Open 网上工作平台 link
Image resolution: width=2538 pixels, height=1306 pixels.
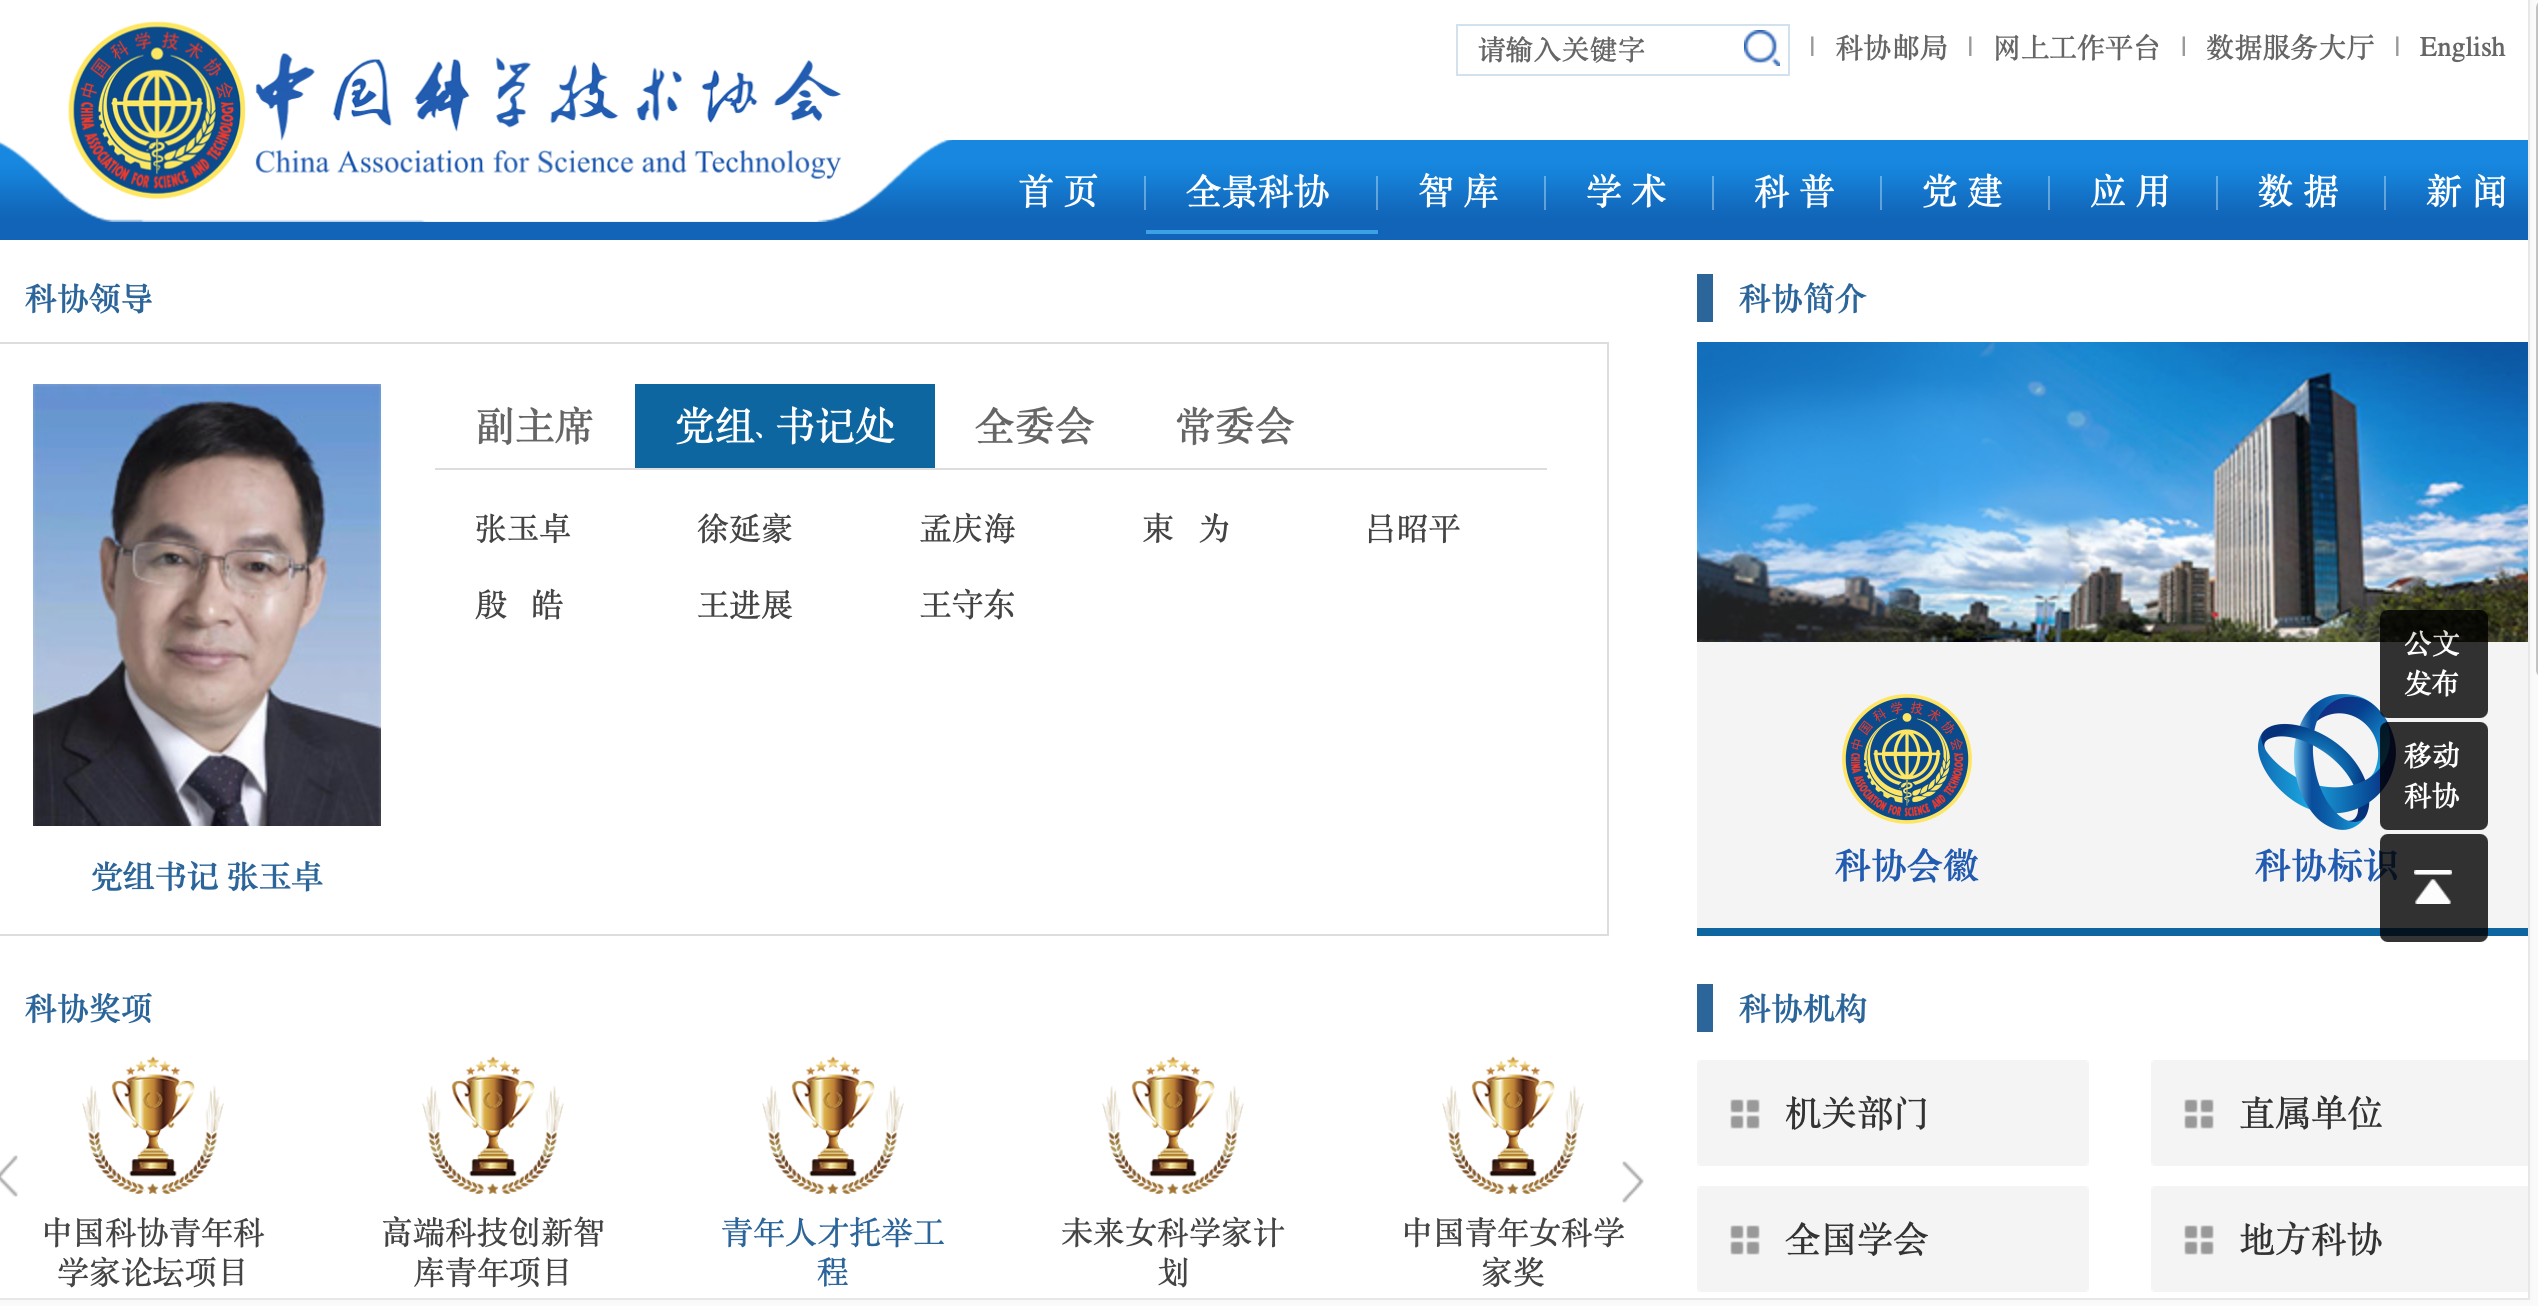[2076, 48]
